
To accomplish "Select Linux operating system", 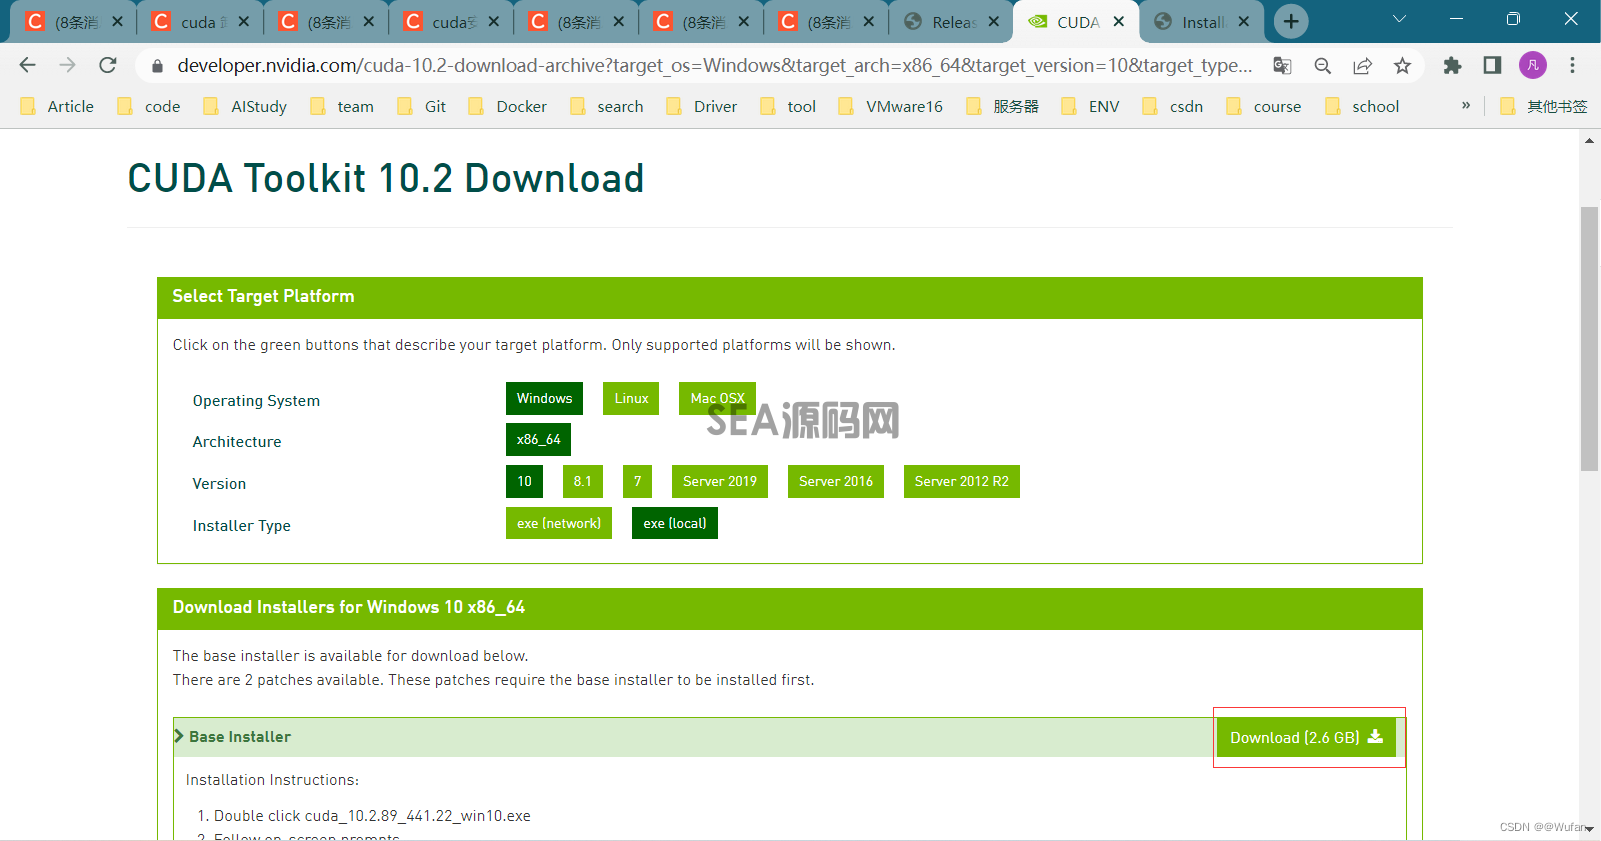I will [x=631, y=398].
